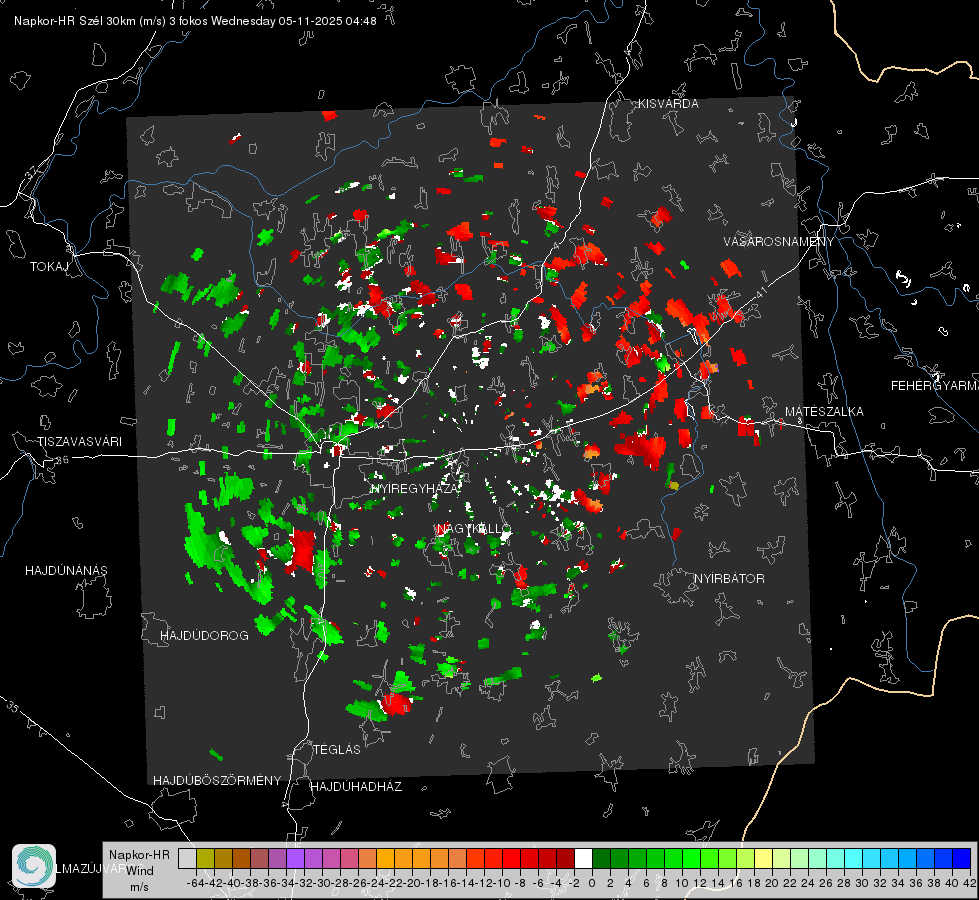Click the TÉGLÁS city label
This screenshot has width=979, height=900.
[337, 750]
